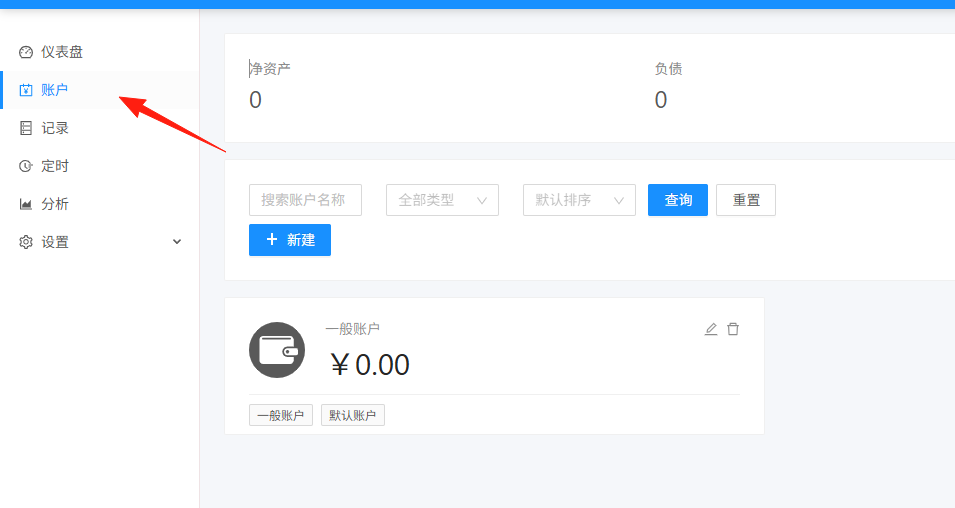Click the 设置 gear icon
Viewport: 955px width, 508px height.
[26, 242]
